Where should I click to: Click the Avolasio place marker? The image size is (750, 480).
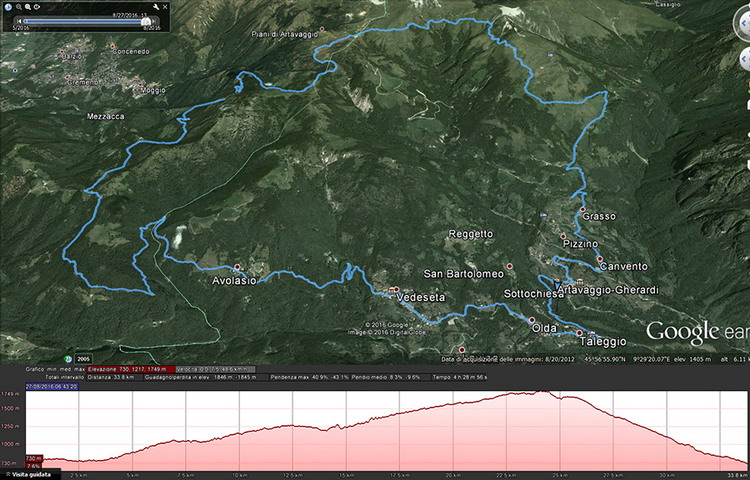pyautogui.click(x=237, y=267)
